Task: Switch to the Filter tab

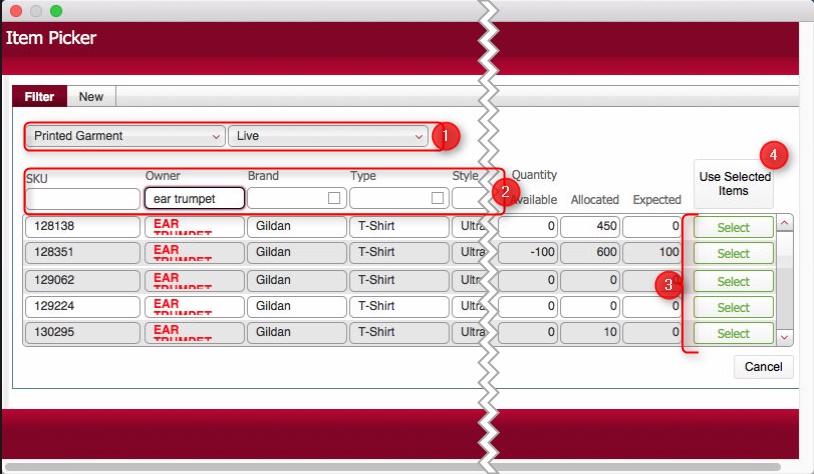Action: [x=39, y=97]
